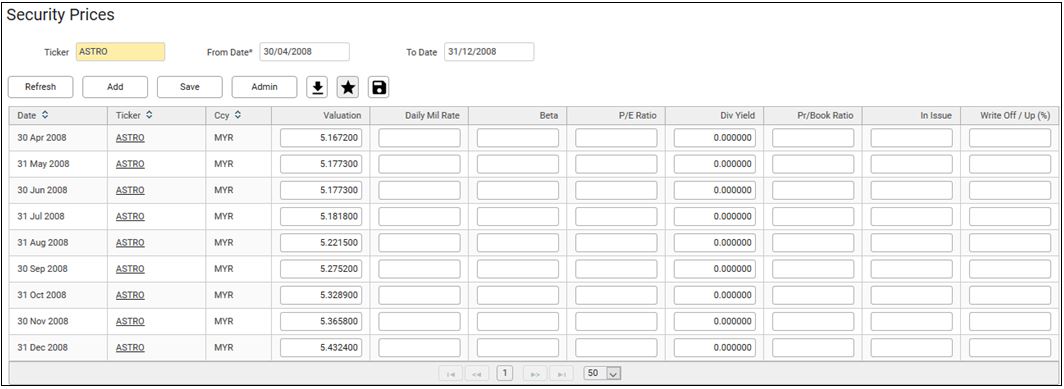This screenshot has width=1064, height=389.
Task: Click the Ticker field containing ASTRO
Action: (120, 52)
